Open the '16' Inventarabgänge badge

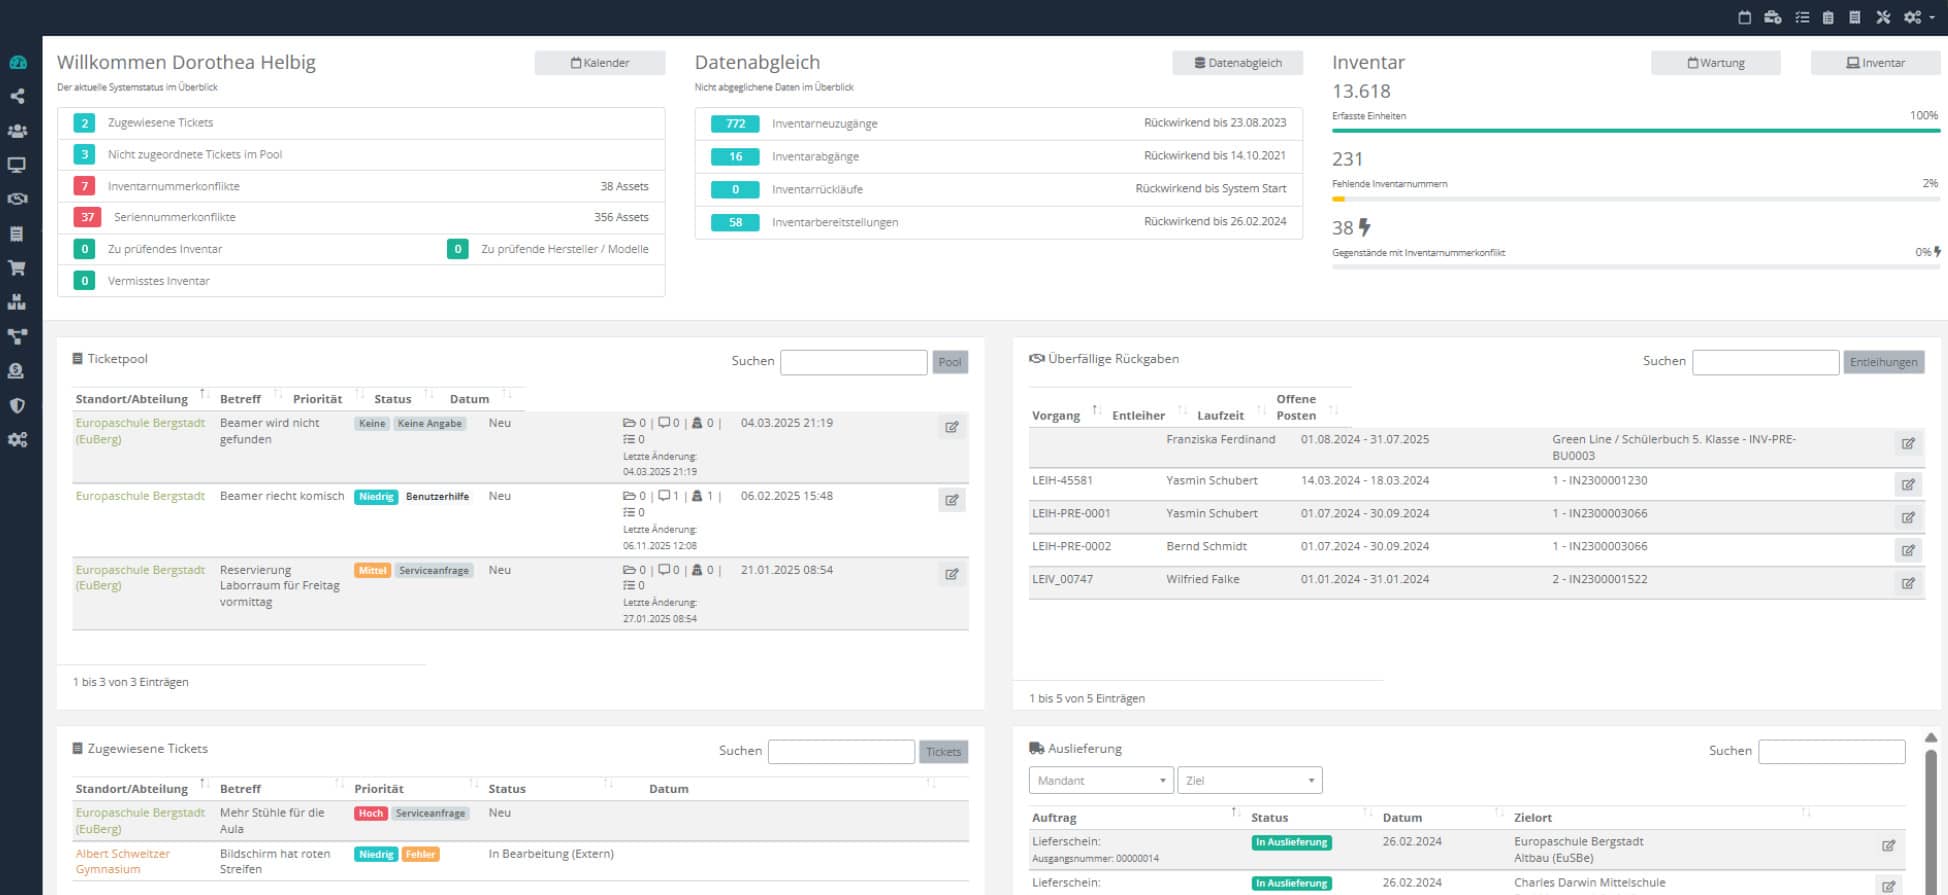735,157
